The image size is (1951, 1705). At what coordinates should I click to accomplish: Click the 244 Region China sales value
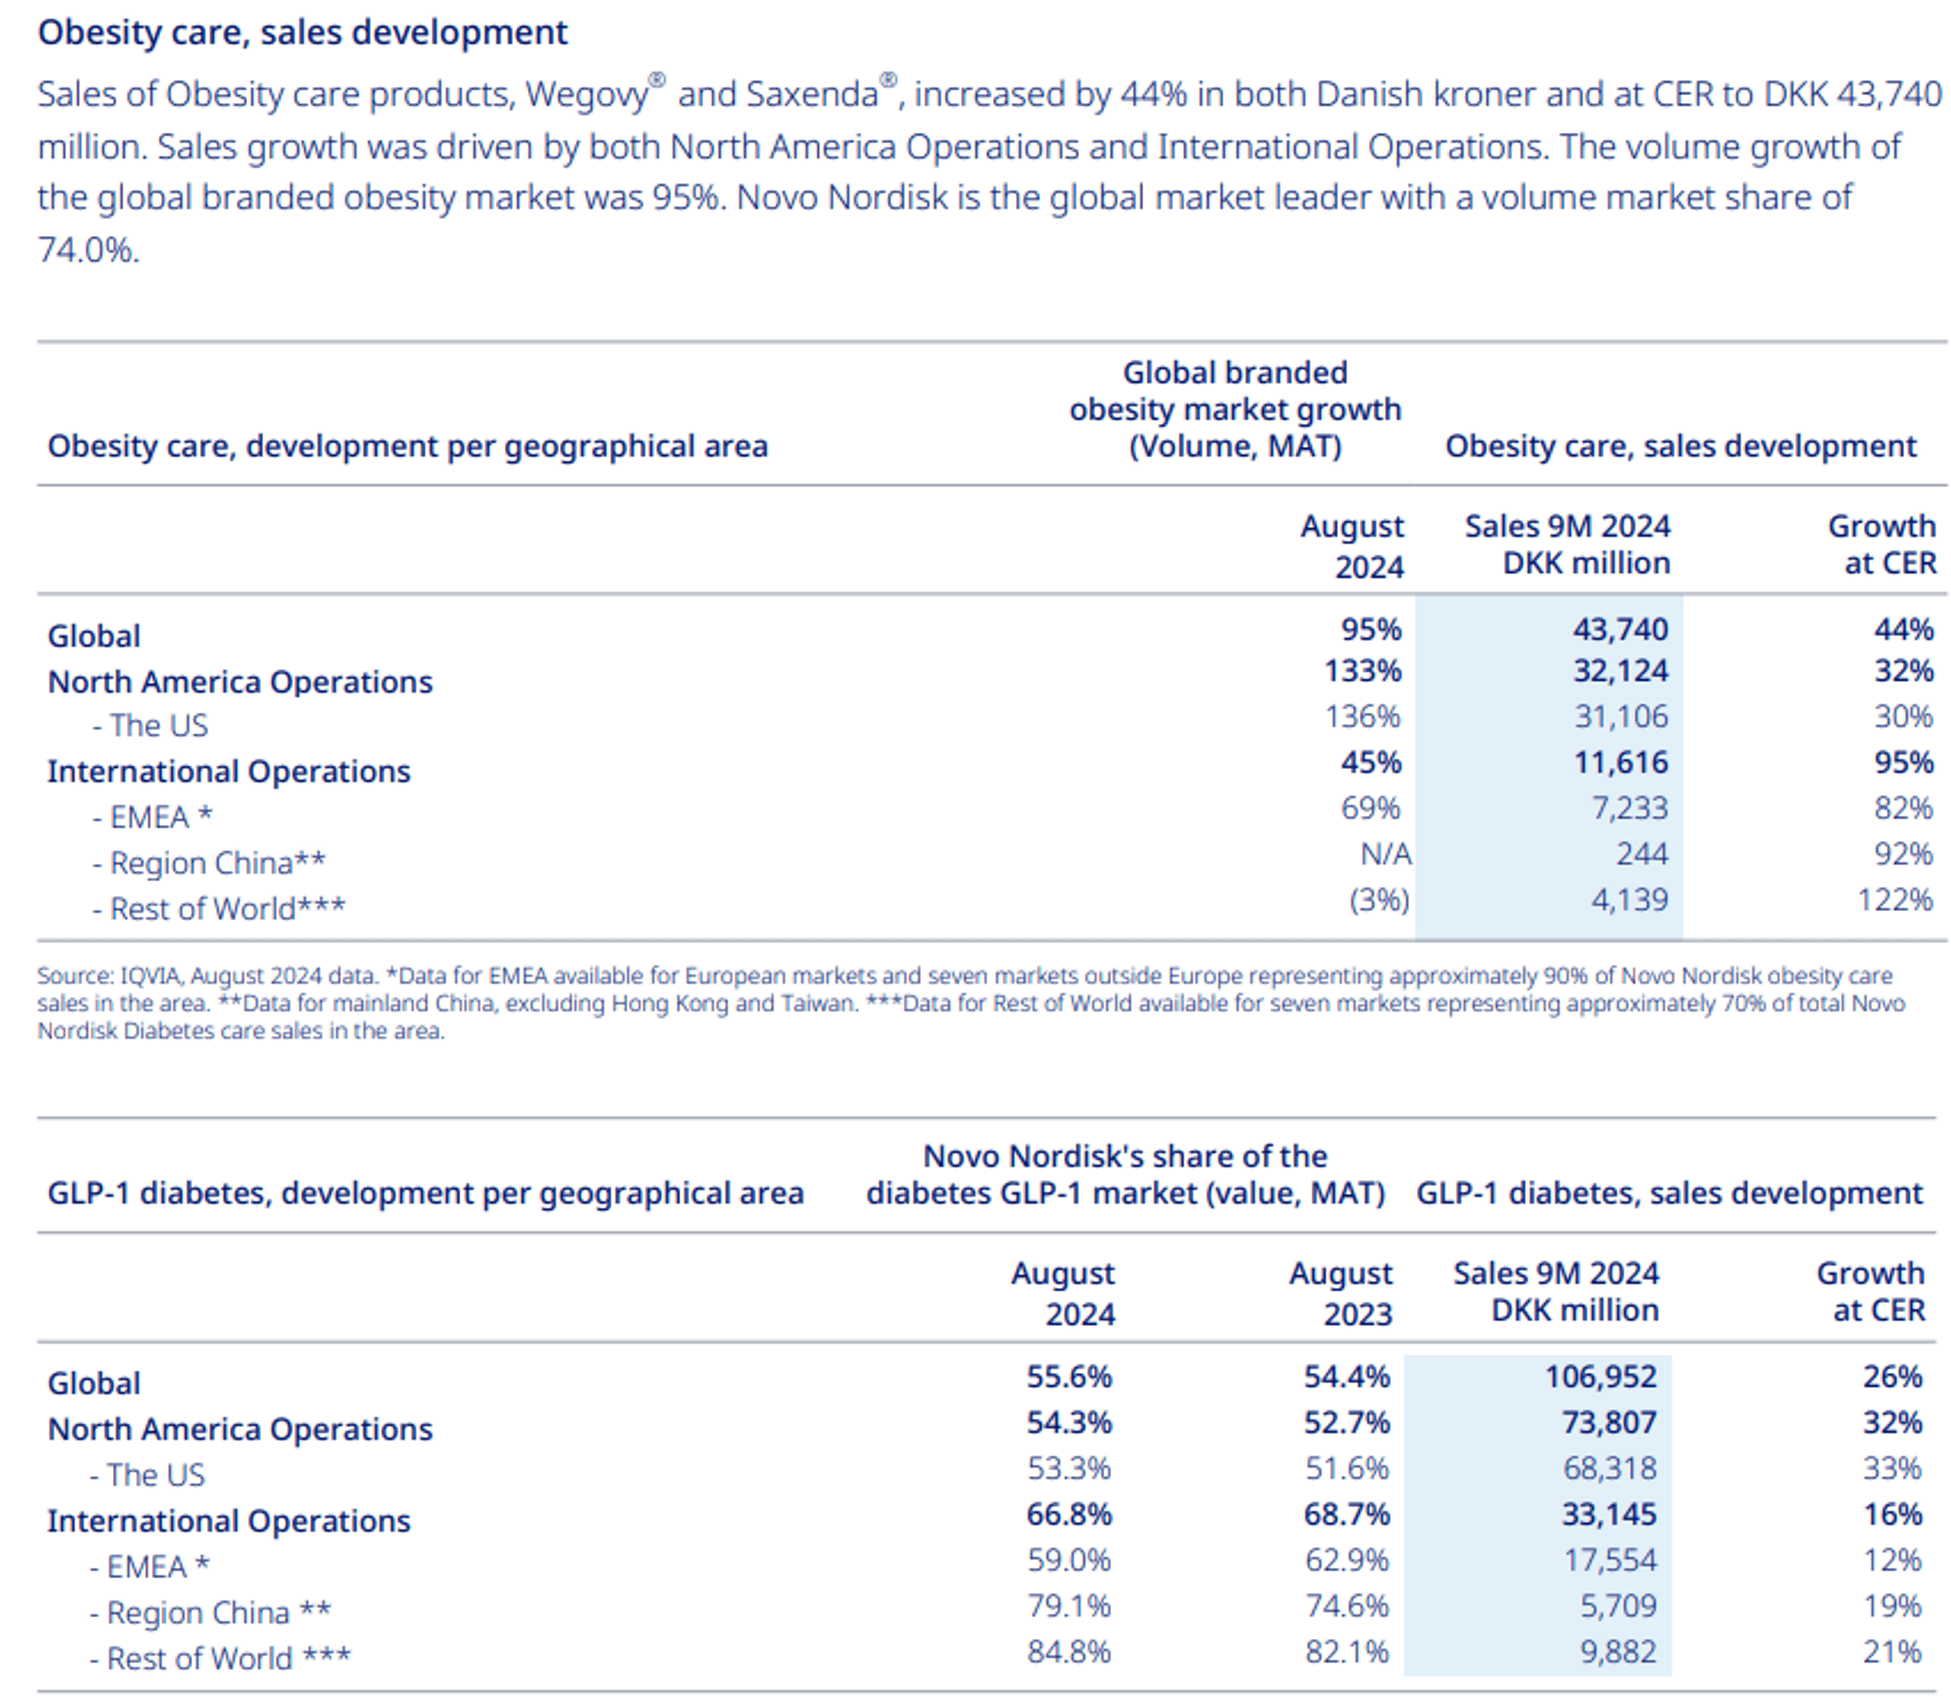(x=1642, y=853)
